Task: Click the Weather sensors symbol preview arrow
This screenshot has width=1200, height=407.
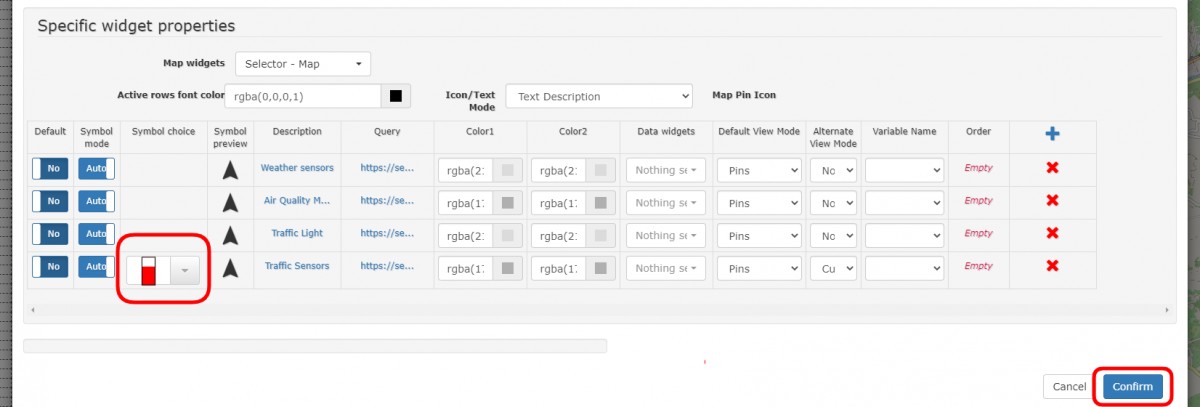Action: tap(230, 169)
